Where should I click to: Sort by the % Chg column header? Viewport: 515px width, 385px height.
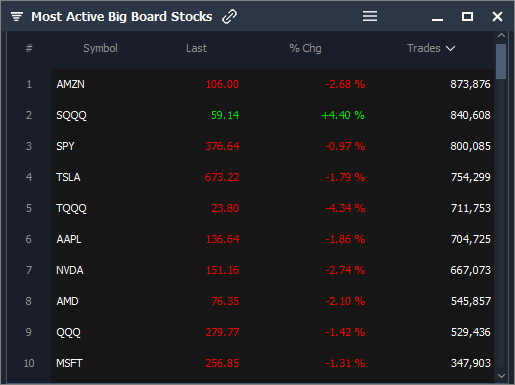pyautogui.click(x=305, y=48)
